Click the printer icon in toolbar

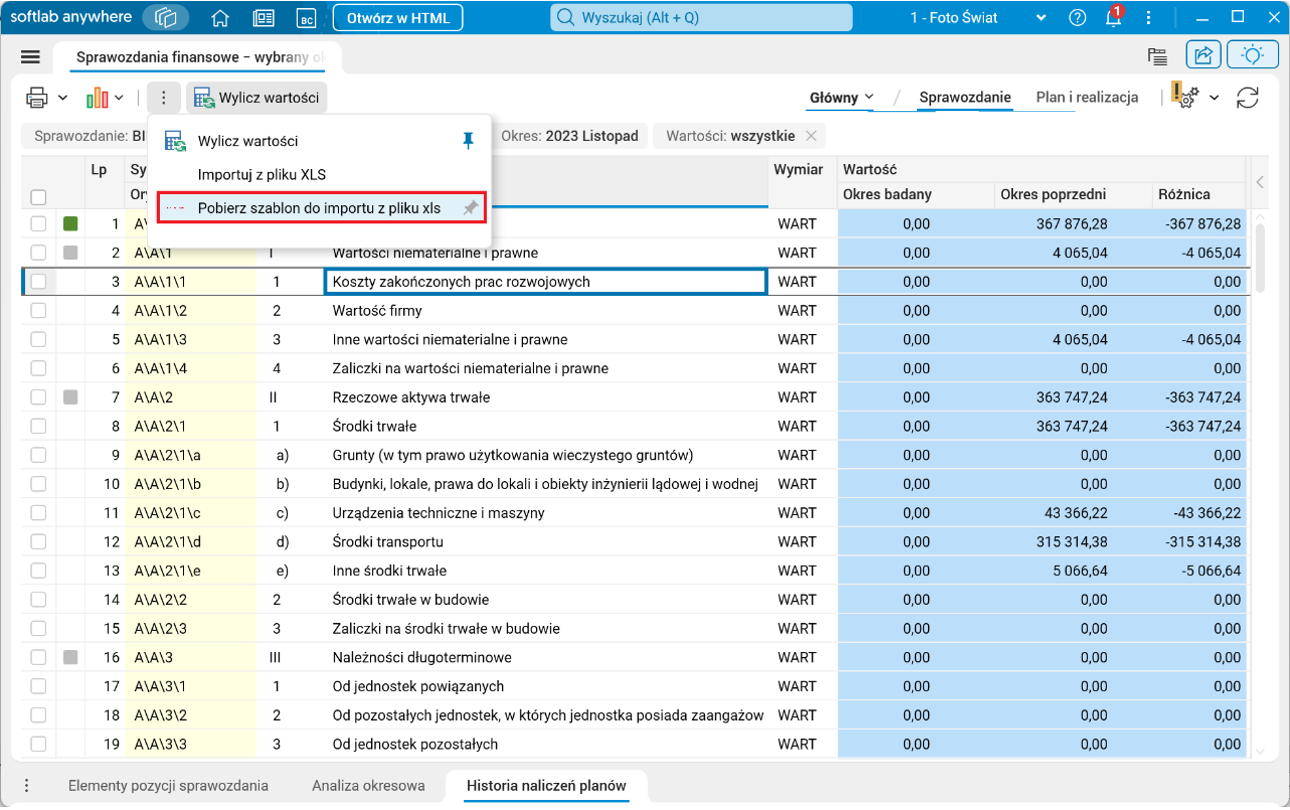click(x=37, y=97)
